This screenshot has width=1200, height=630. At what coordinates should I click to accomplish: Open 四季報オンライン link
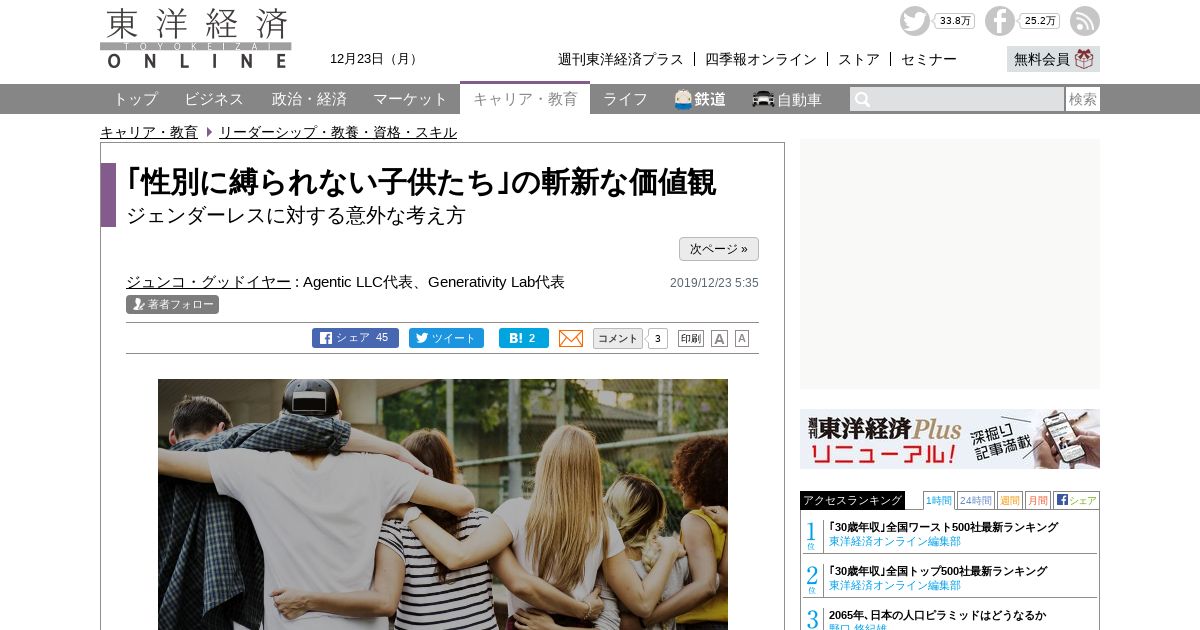(761, 59)
